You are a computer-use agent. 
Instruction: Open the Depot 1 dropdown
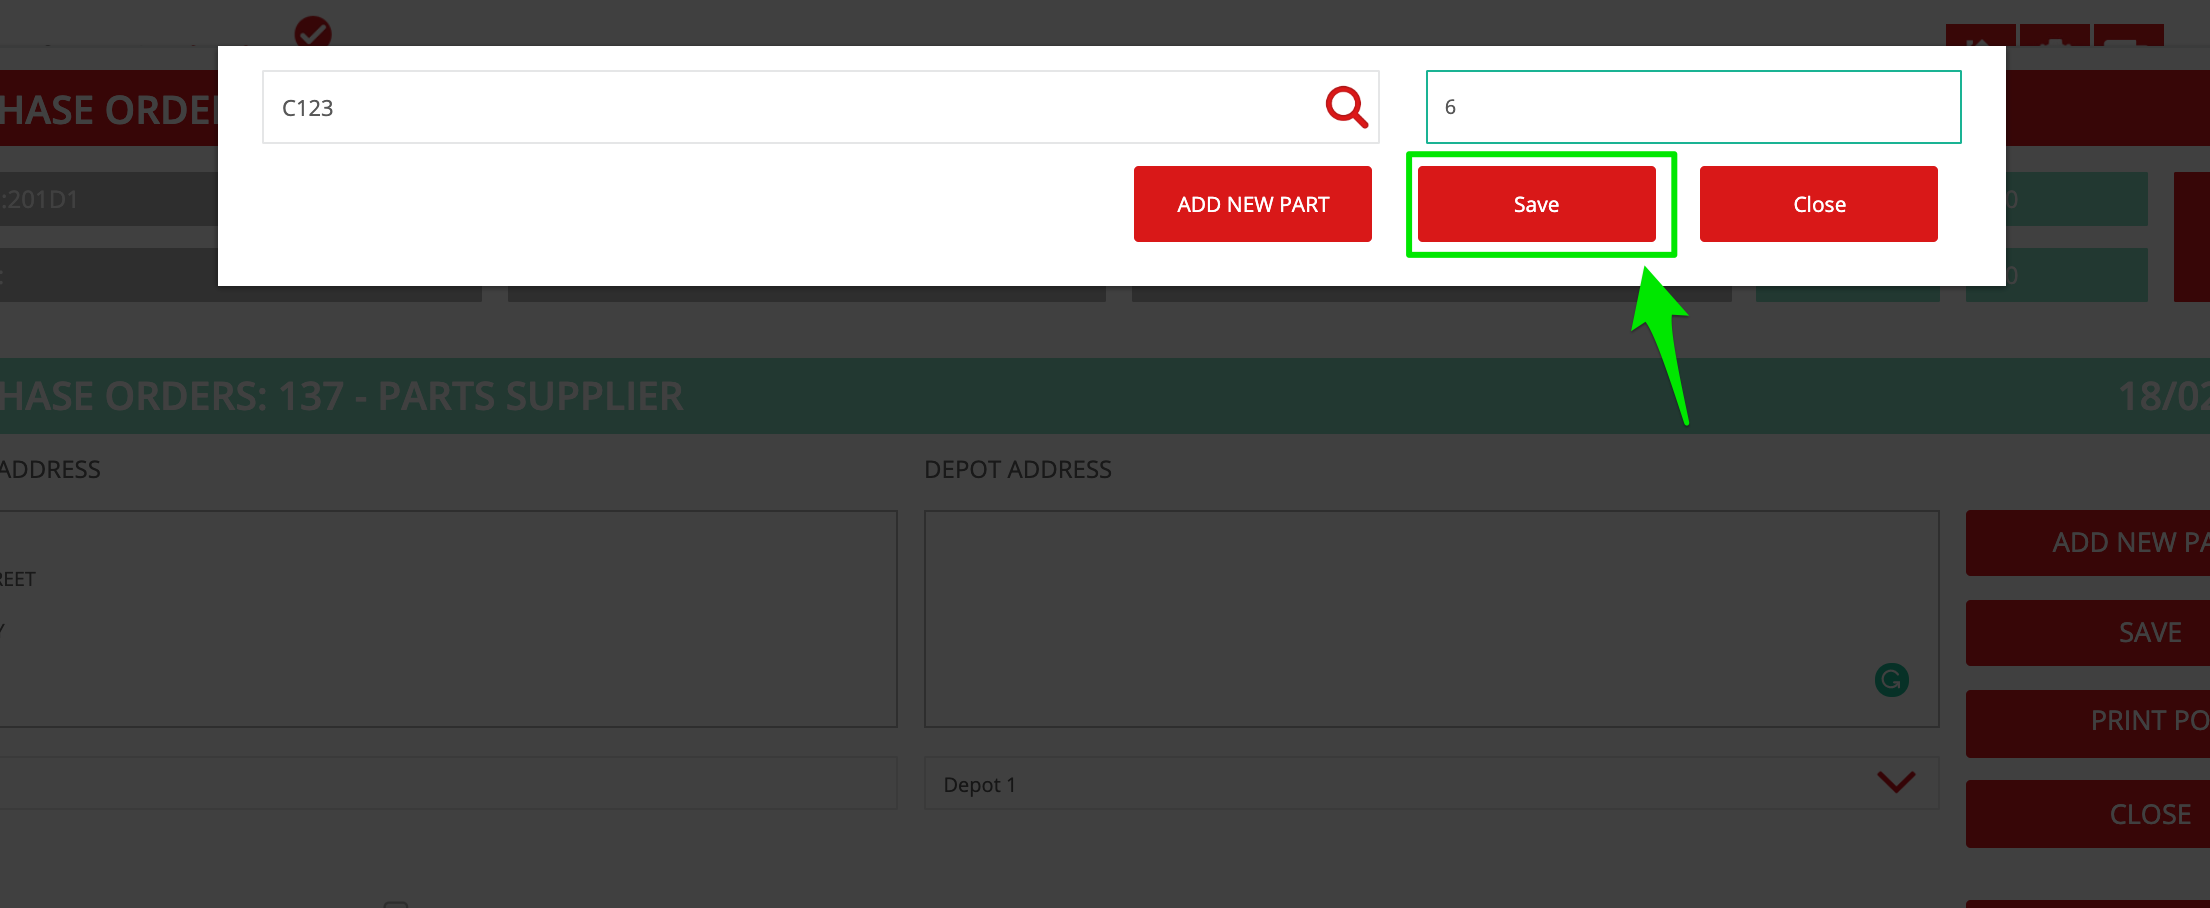pyautogui.click(x=1431, y=784)
